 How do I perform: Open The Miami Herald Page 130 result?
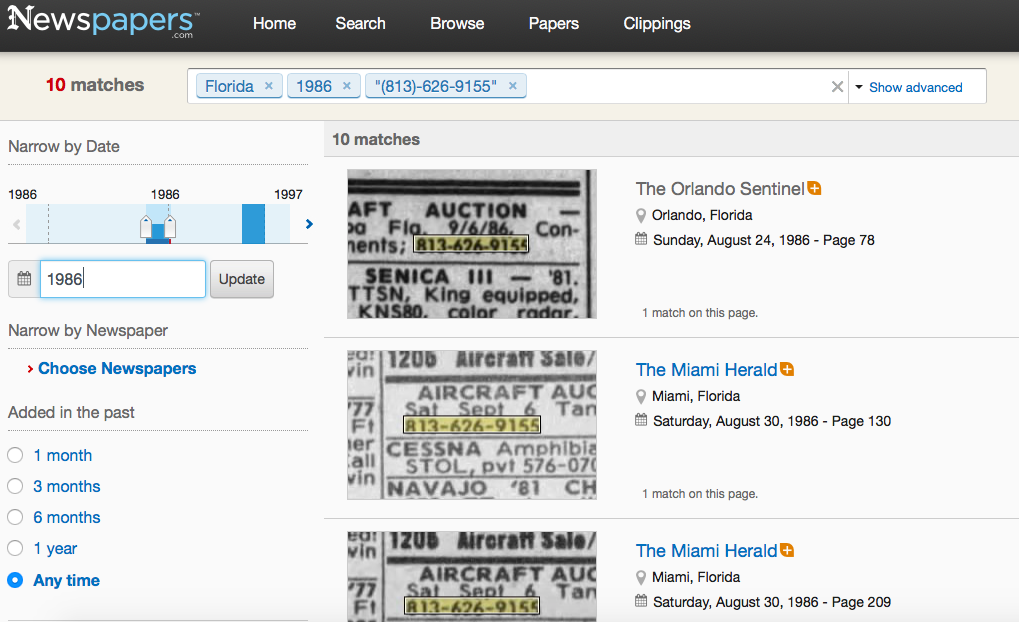(x=706, y=370)
